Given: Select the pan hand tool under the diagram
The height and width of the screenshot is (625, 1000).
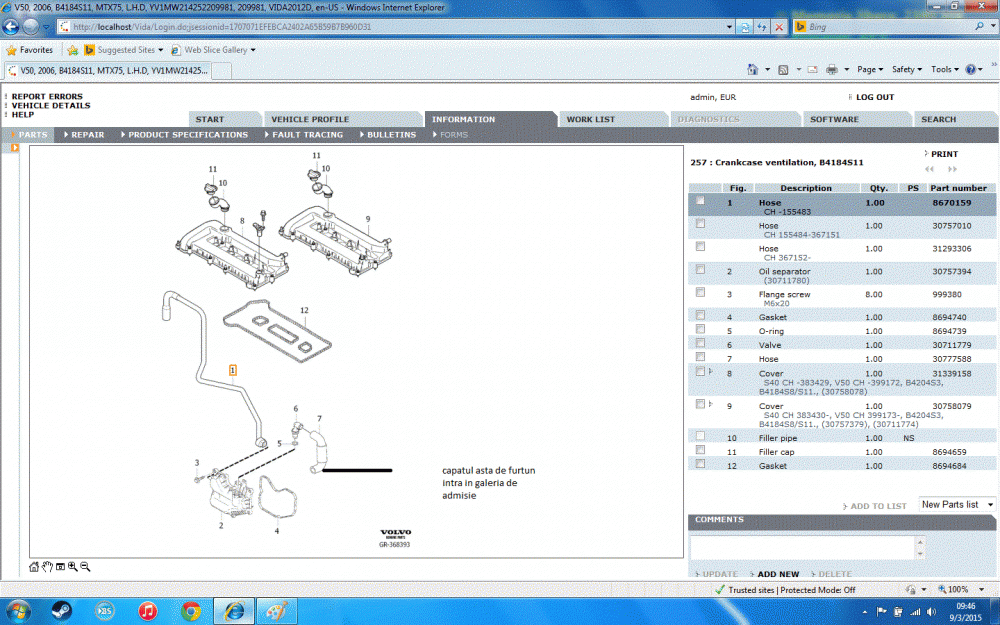Looking at the screenshot, I should pyautogui.click(x=47, y=567).
